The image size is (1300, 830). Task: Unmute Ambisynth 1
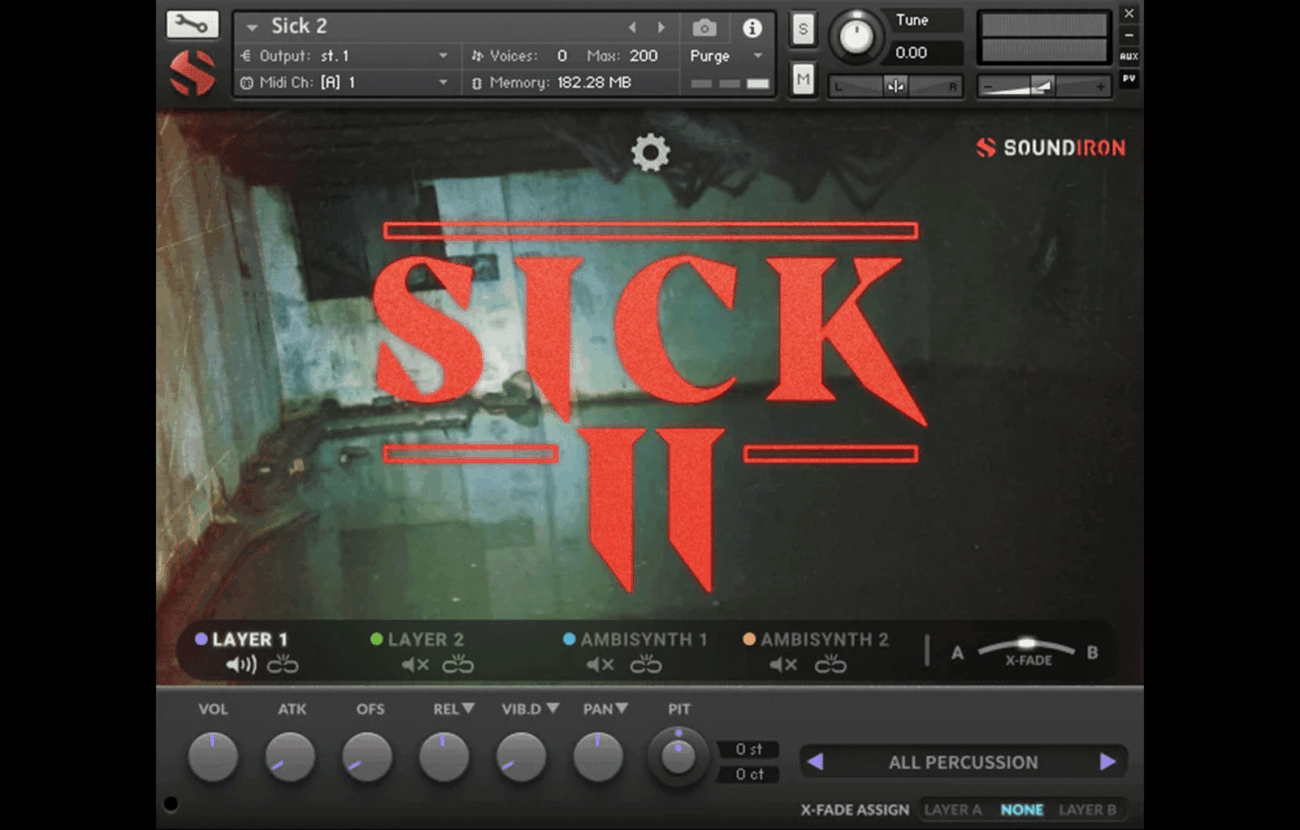[600, 664]
